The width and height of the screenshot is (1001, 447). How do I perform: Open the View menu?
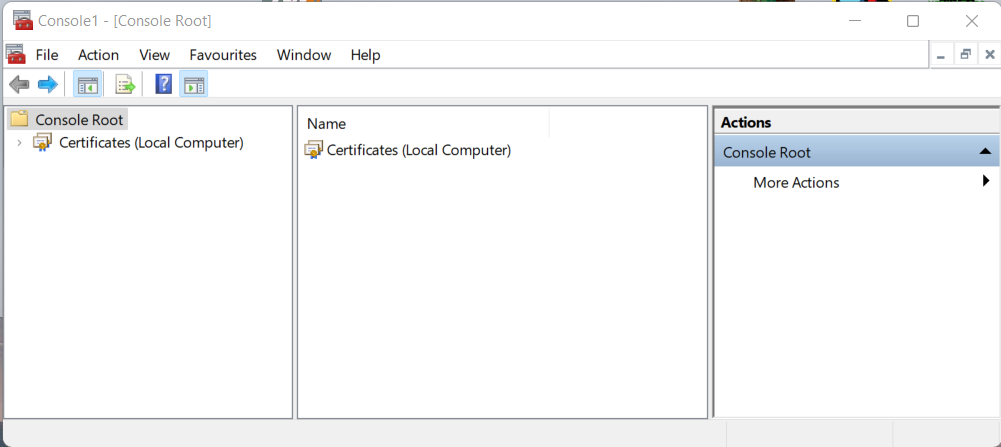pyautogui.click(x=154, y=55)
